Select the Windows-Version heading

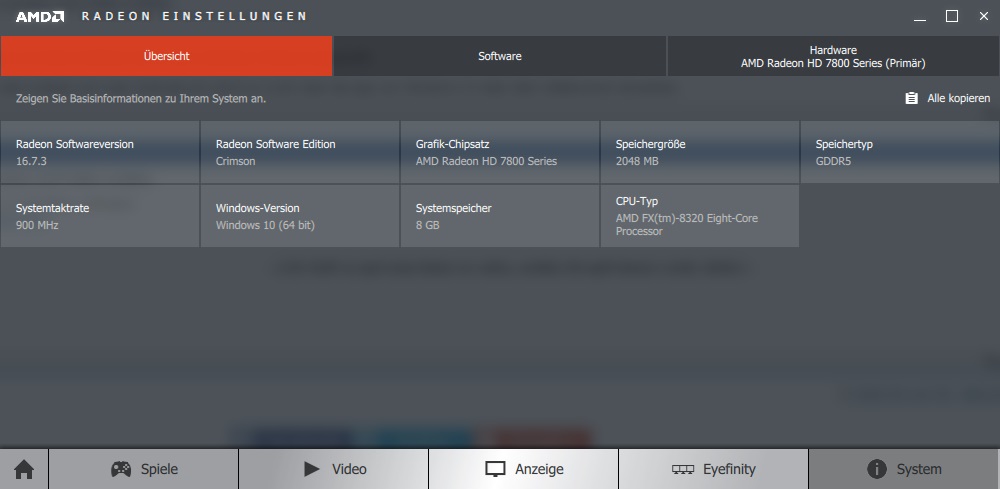pyautogui.click(x=258, y=208)
